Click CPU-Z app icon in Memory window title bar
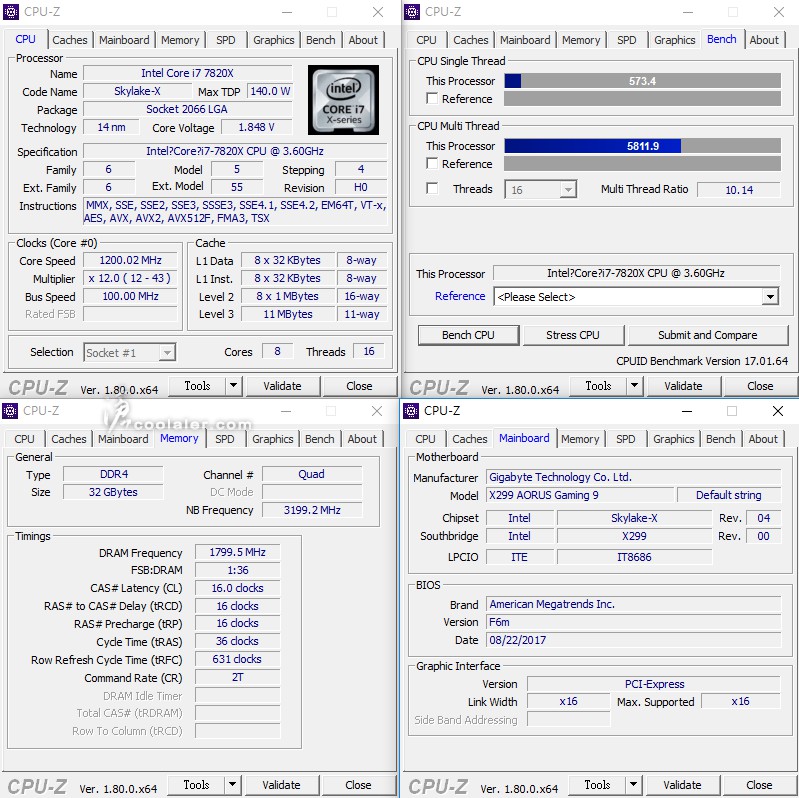799x798 pixels. coord(10,410)
